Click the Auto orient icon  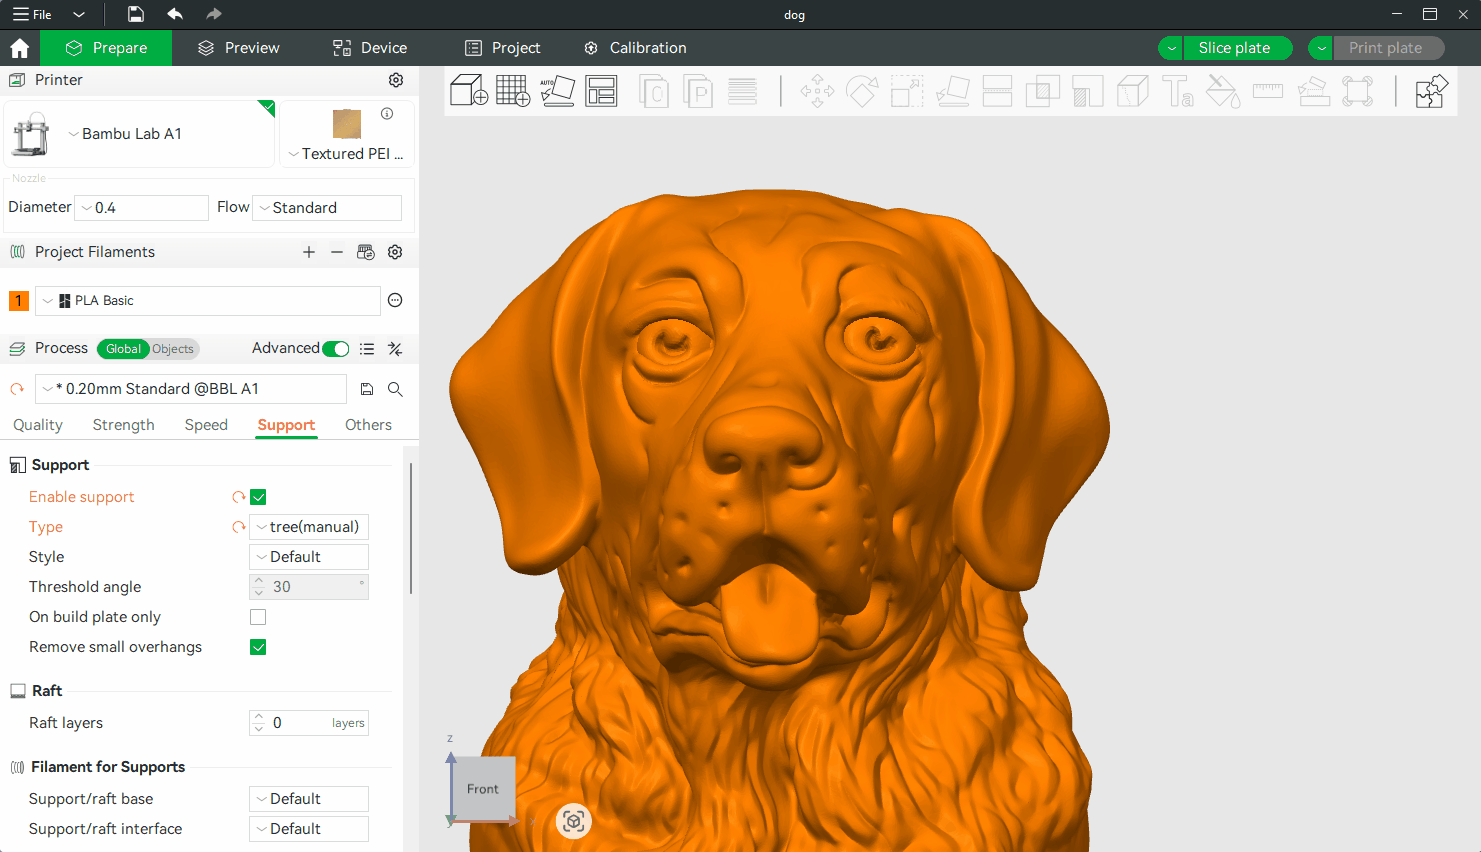557,91
